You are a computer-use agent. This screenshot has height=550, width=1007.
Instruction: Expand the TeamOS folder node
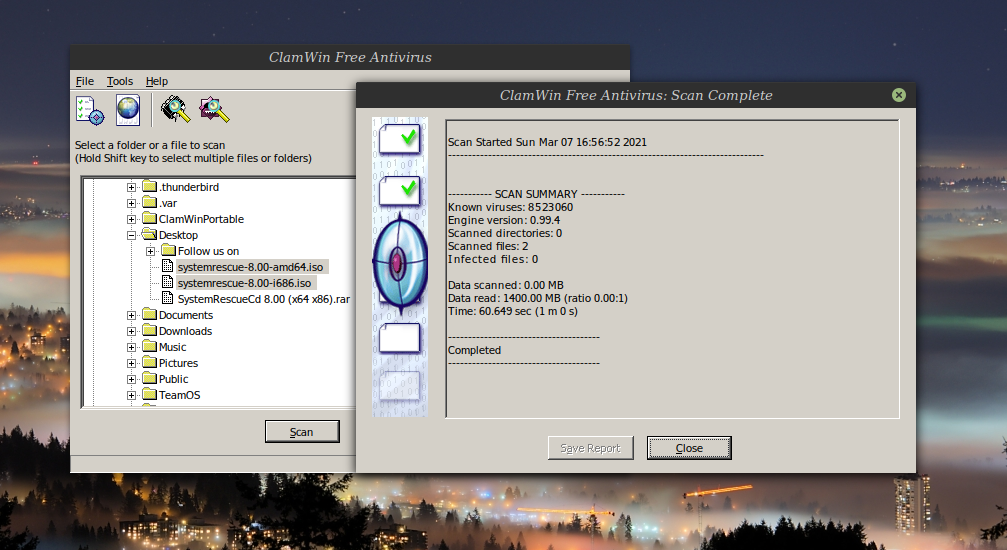(x=131, y=395)
